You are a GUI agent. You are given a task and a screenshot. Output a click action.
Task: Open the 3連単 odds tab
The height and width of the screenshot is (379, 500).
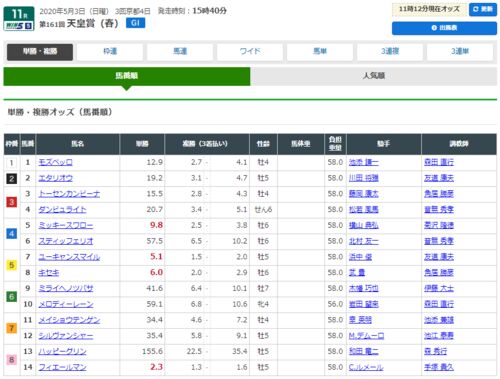[x=460, y=52]
